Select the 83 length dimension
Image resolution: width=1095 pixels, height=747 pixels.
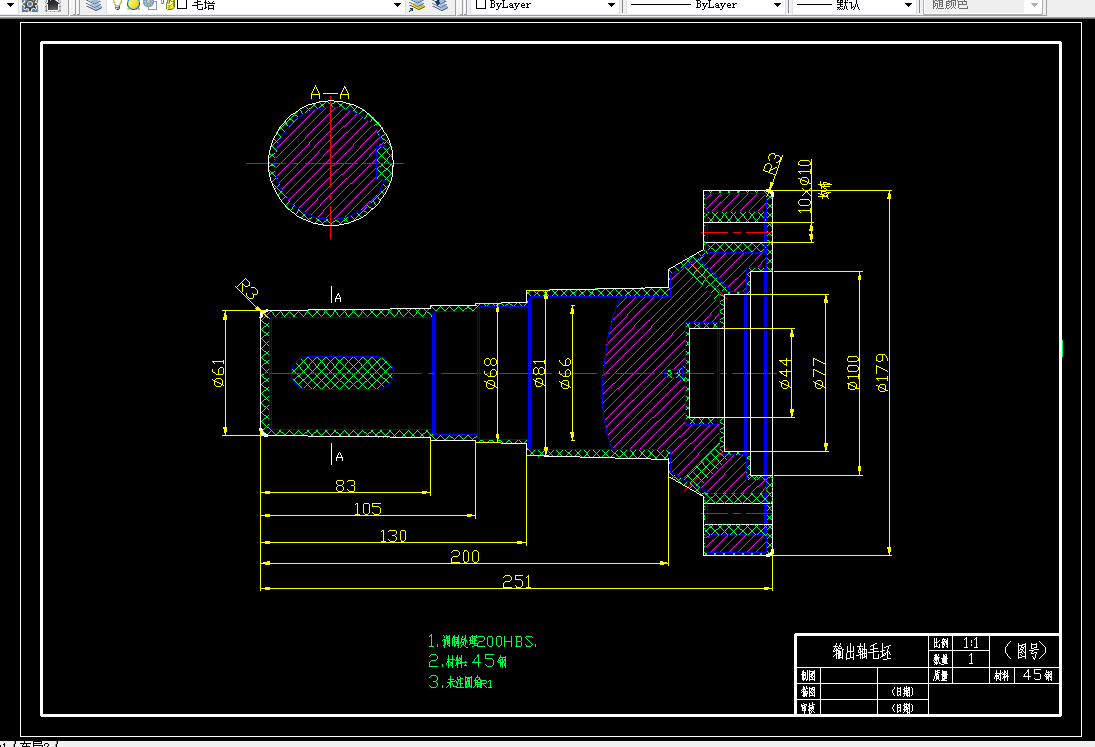[x=346, y=485]
